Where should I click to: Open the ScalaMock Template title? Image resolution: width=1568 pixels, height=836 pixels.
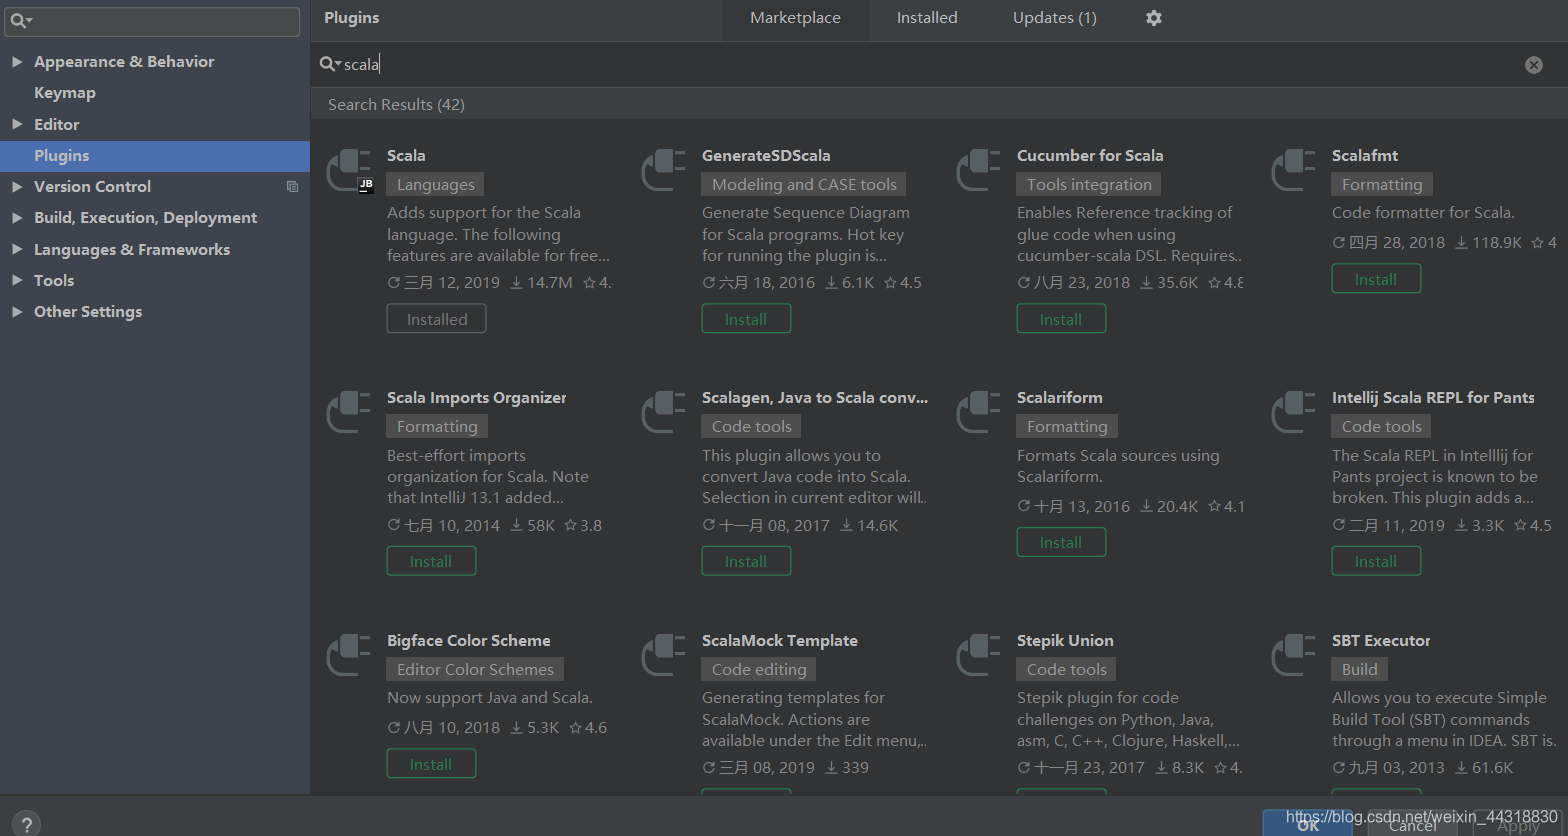pos(780,641)
